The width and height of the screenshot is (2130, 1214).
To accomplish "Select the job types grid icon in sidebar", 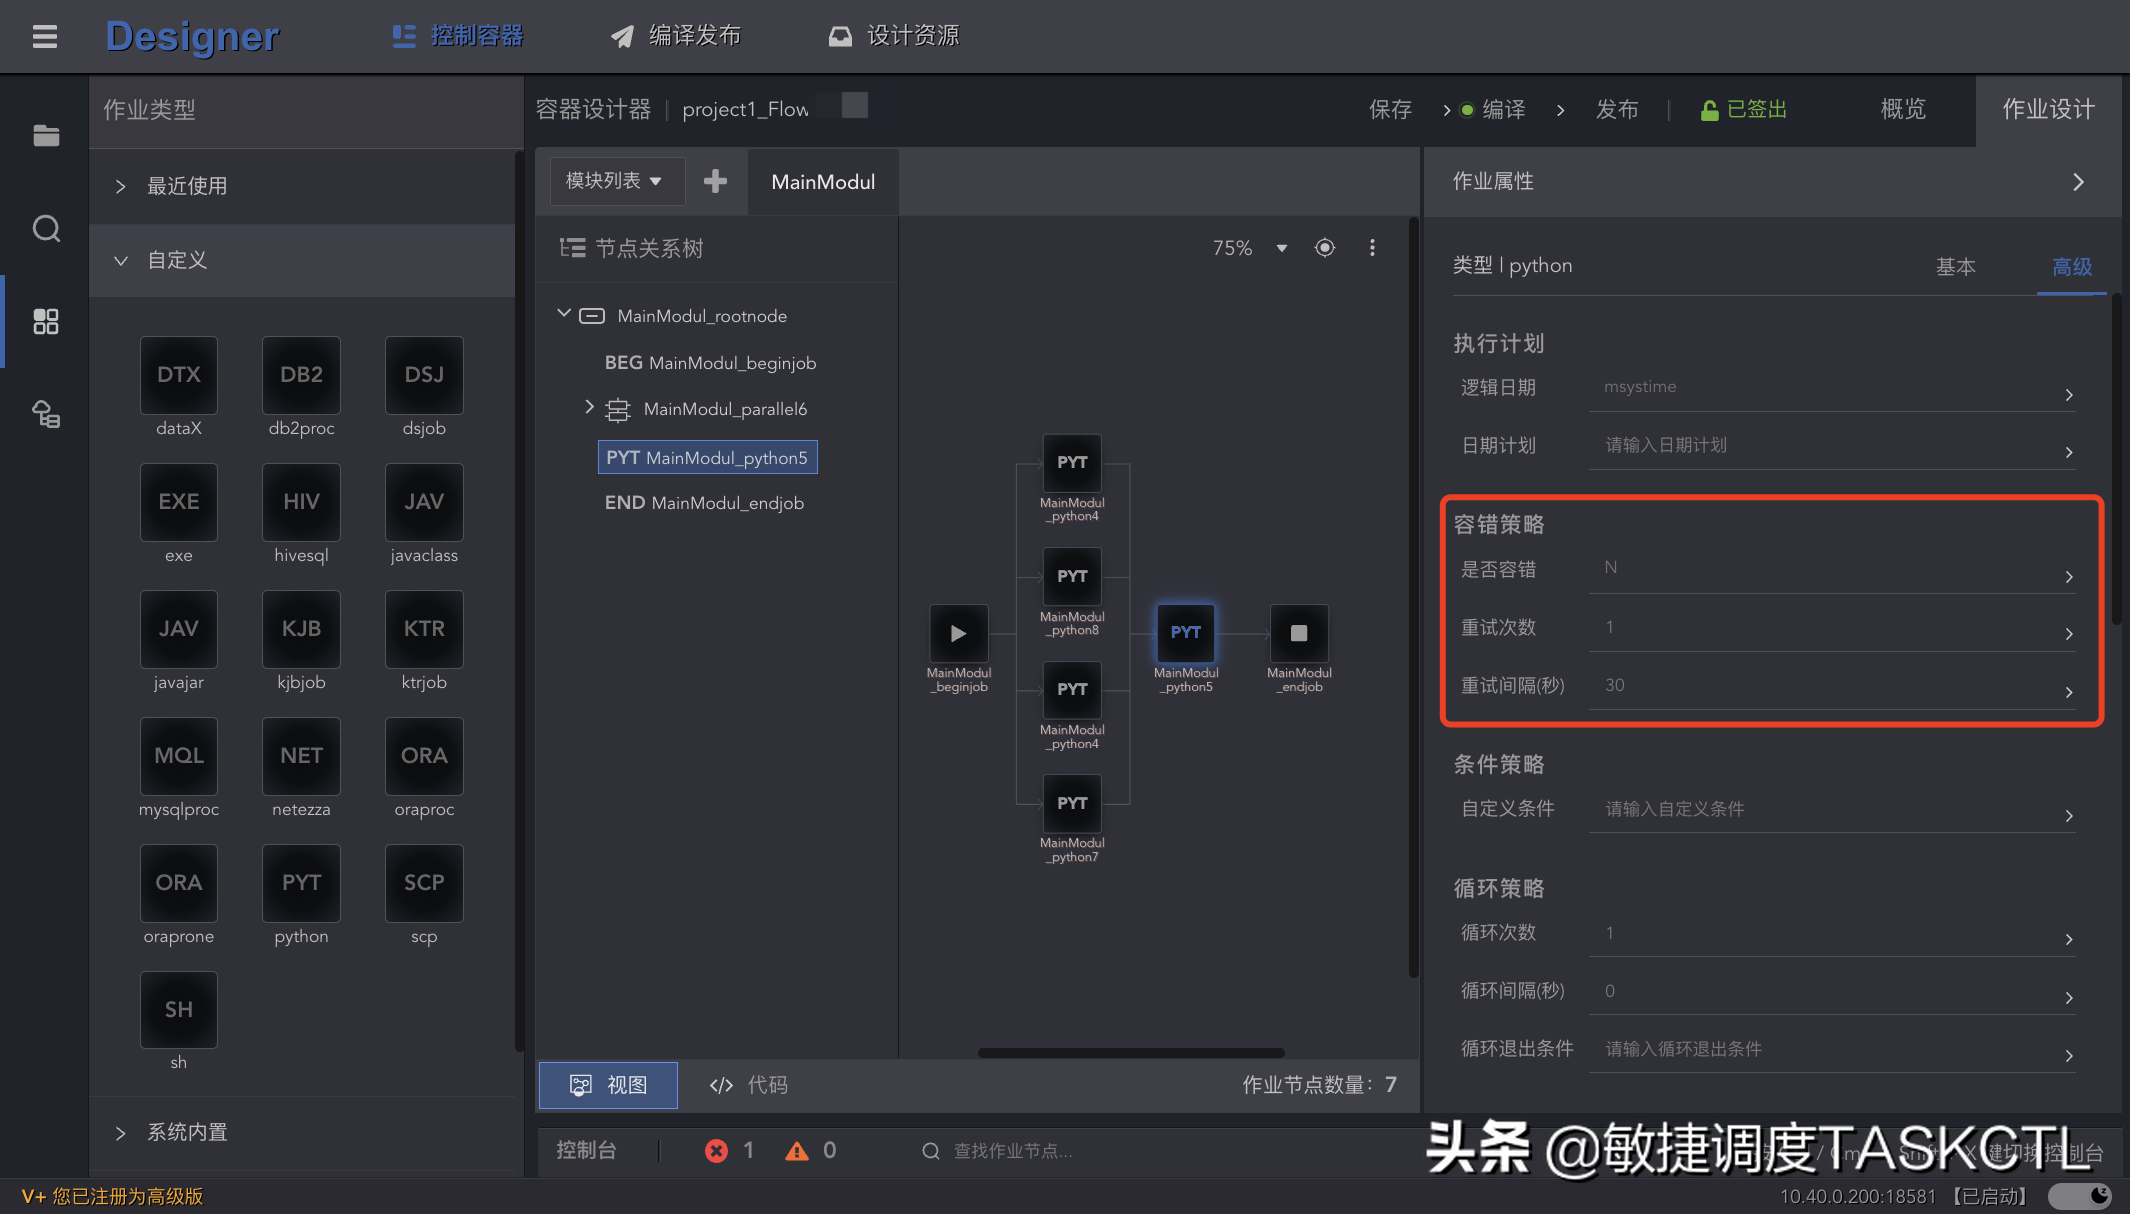I will (46, 321).
